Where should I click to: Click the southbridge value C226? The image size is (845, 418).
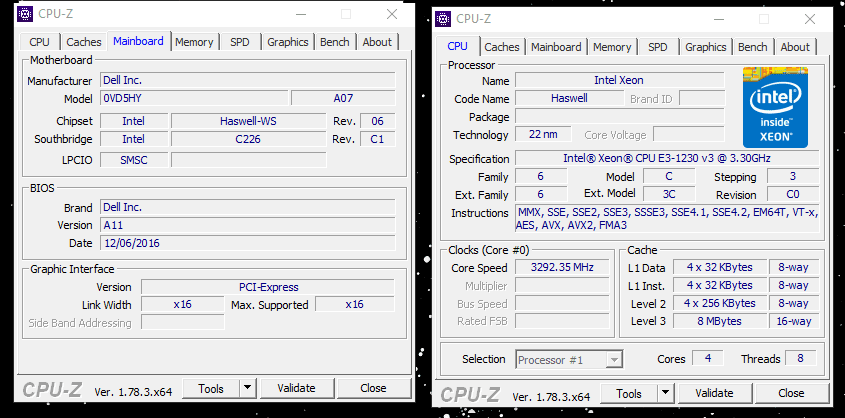(248, 139)
